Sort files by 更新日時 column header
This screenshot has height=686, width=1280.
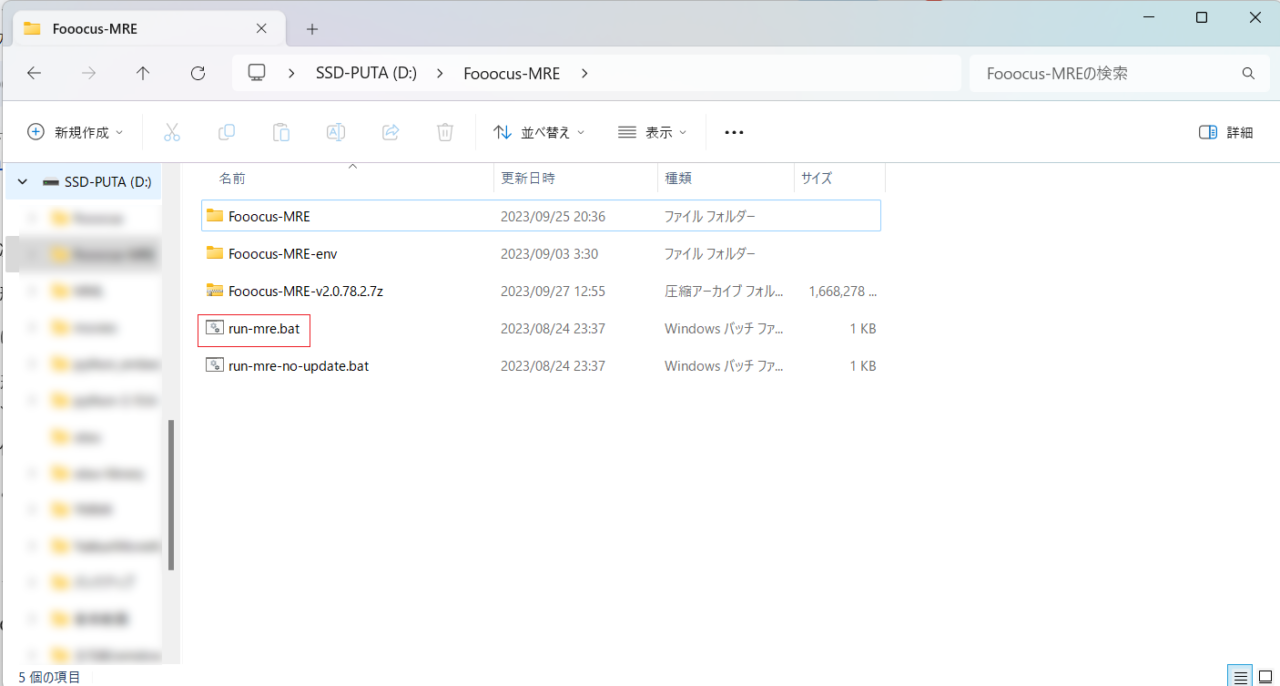click(528, 178)
